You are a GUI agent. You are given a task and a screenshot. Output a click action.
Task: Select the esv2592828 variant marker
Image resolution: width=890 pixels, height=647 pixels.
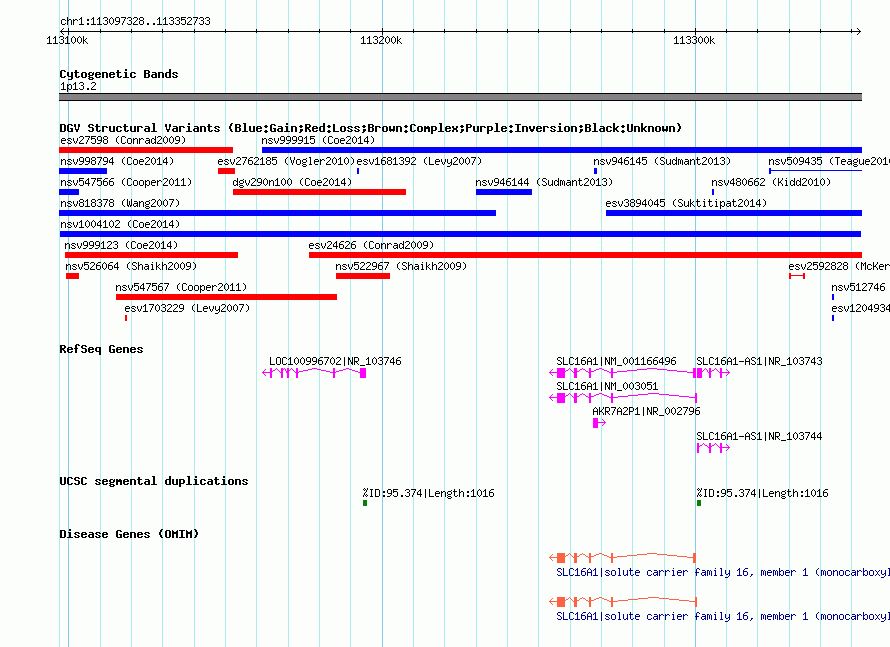(797, 276)
